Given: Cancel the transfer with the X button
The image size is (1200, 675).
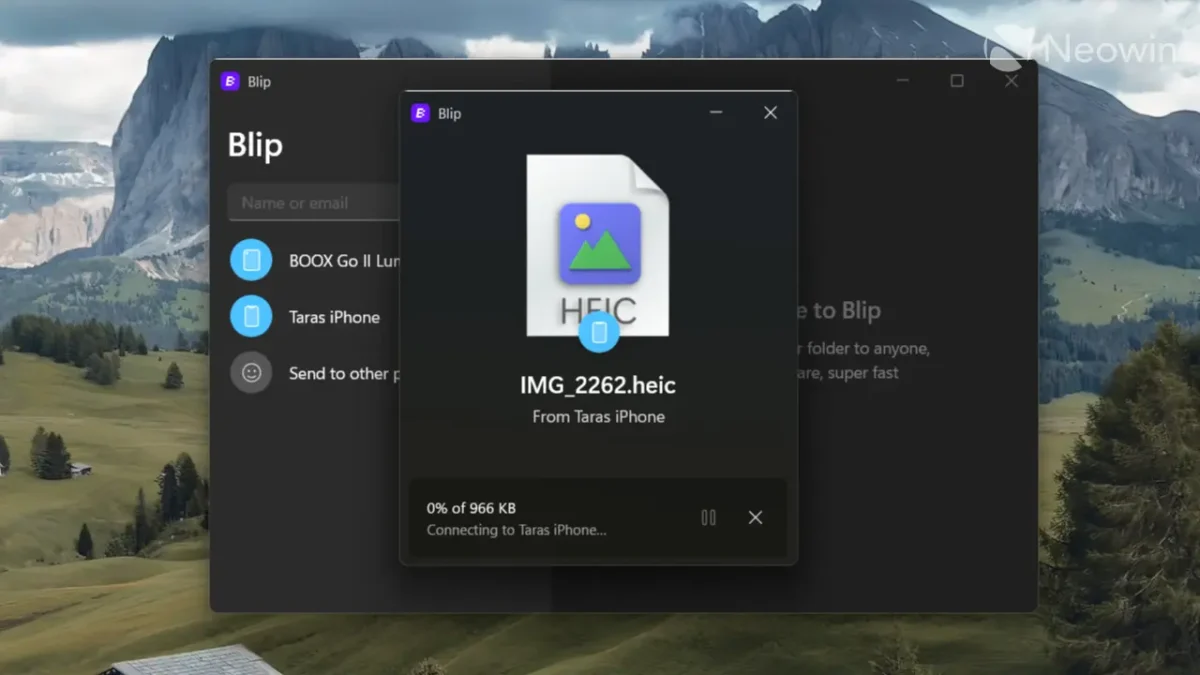Looking at the screenshot, I should click(x=755, y=518).
